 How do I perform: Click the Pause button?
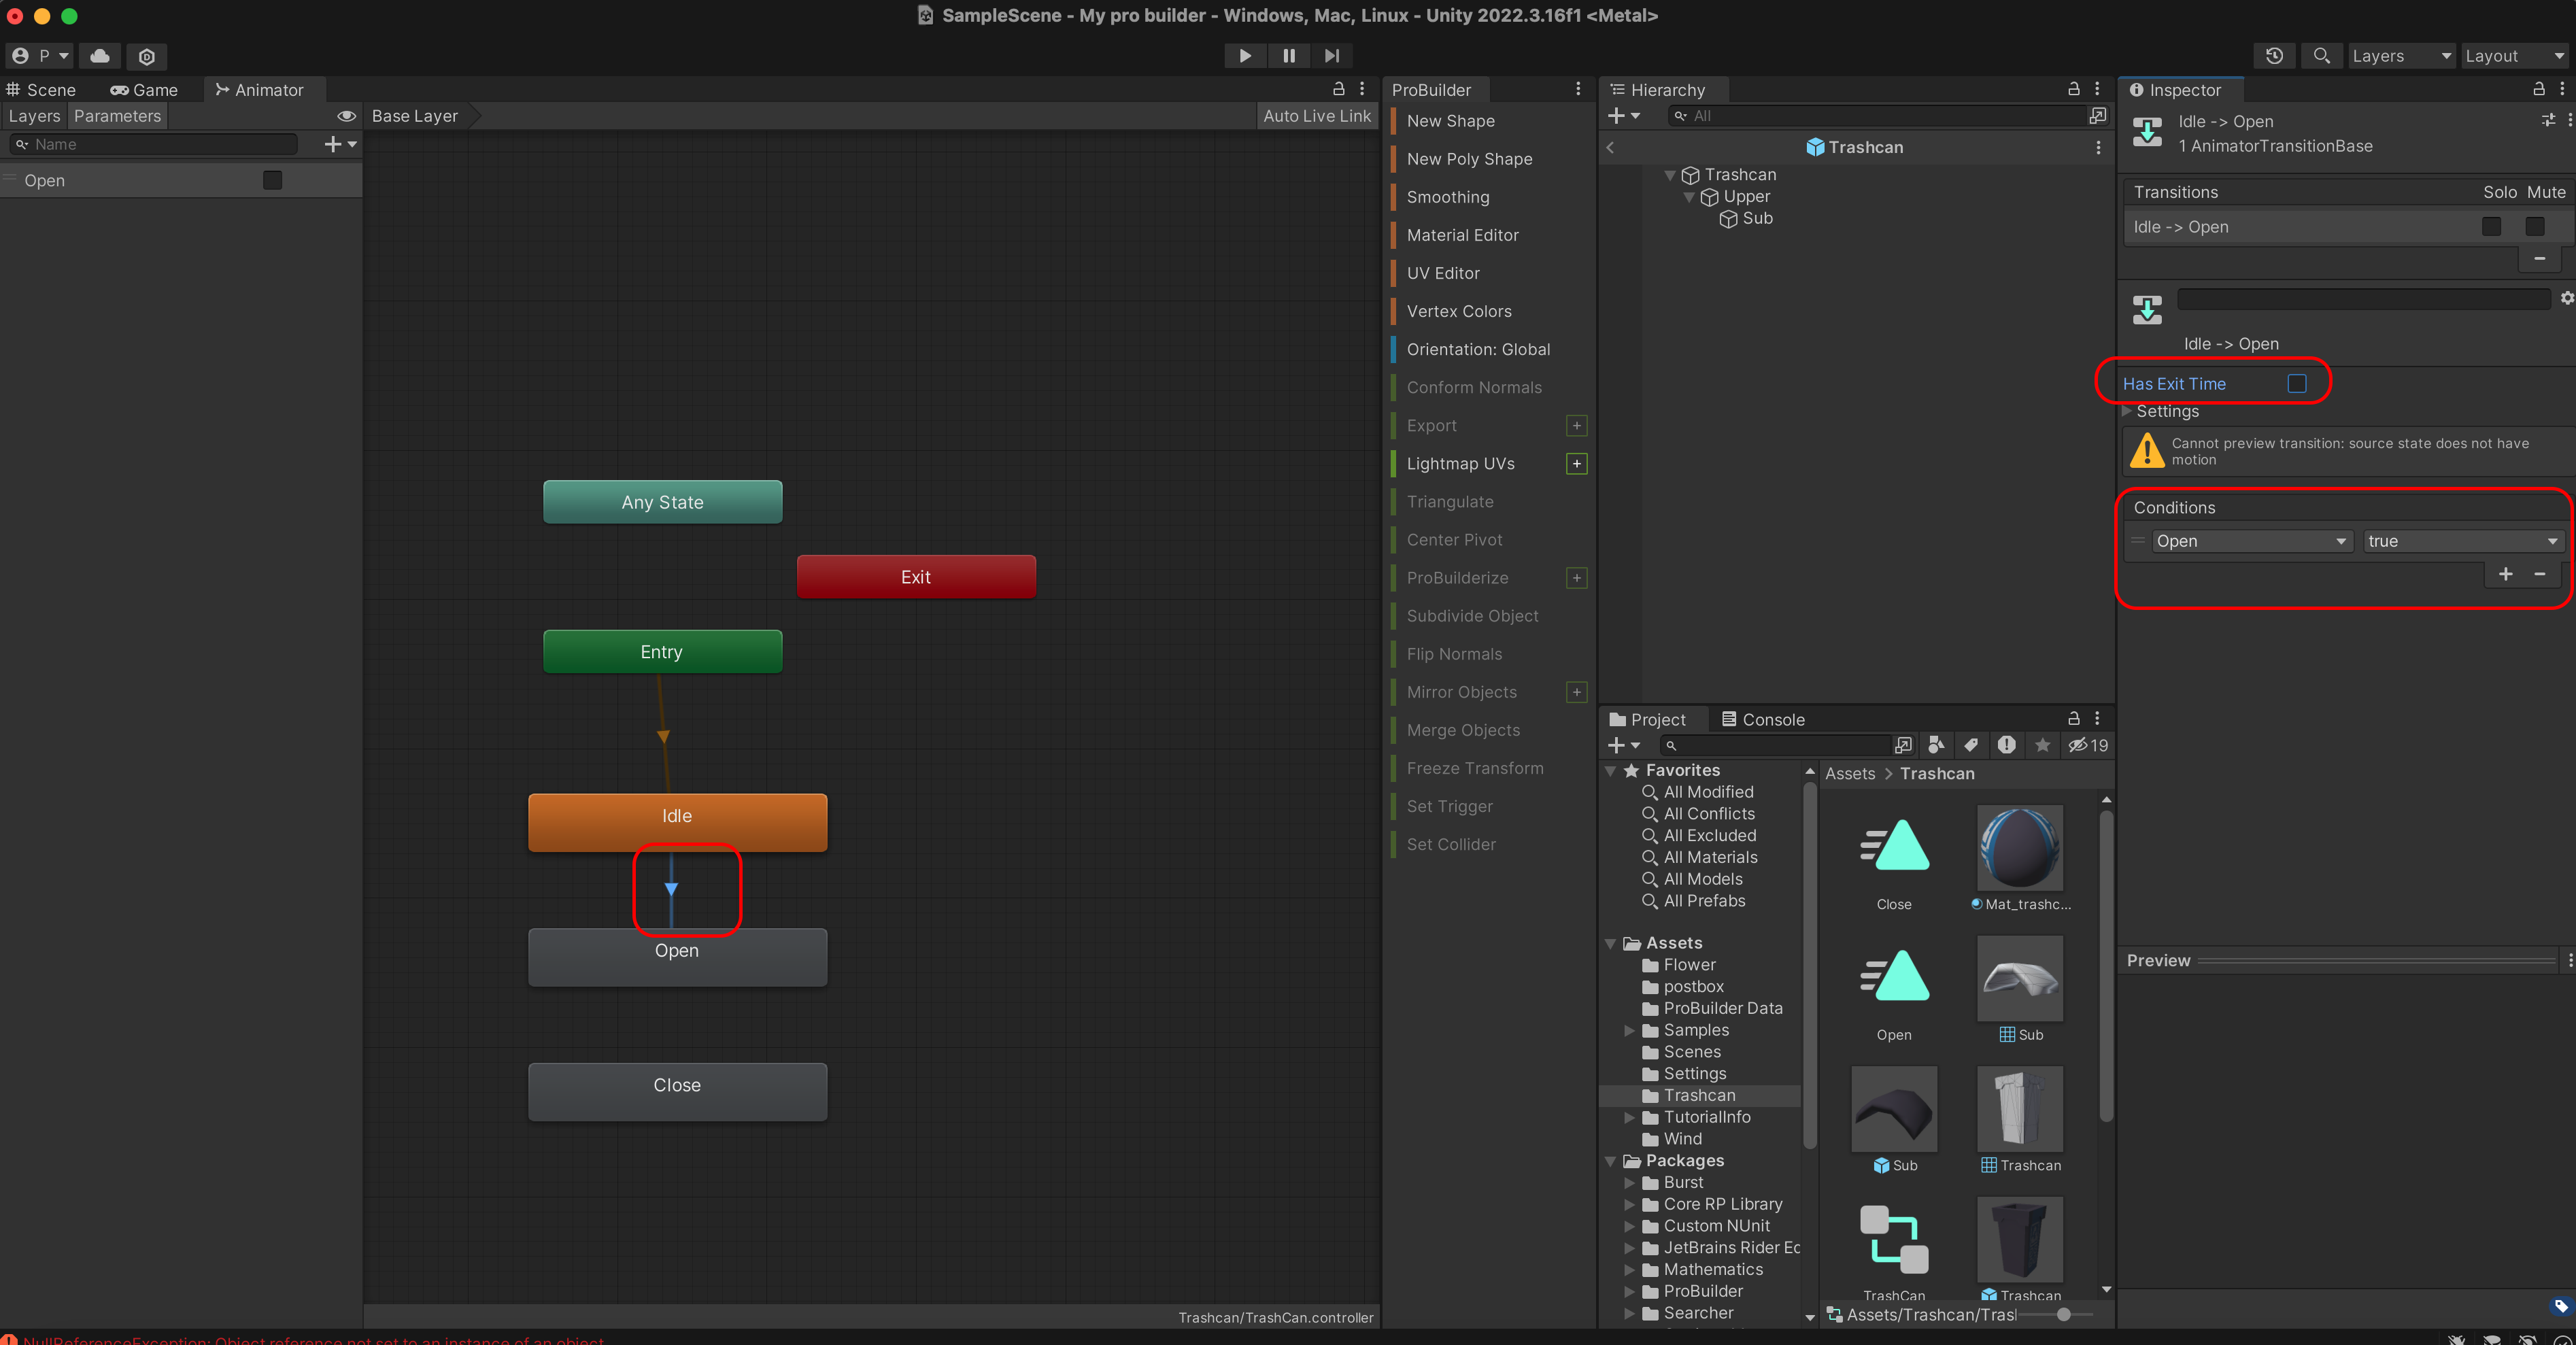tap(1288, 56)
